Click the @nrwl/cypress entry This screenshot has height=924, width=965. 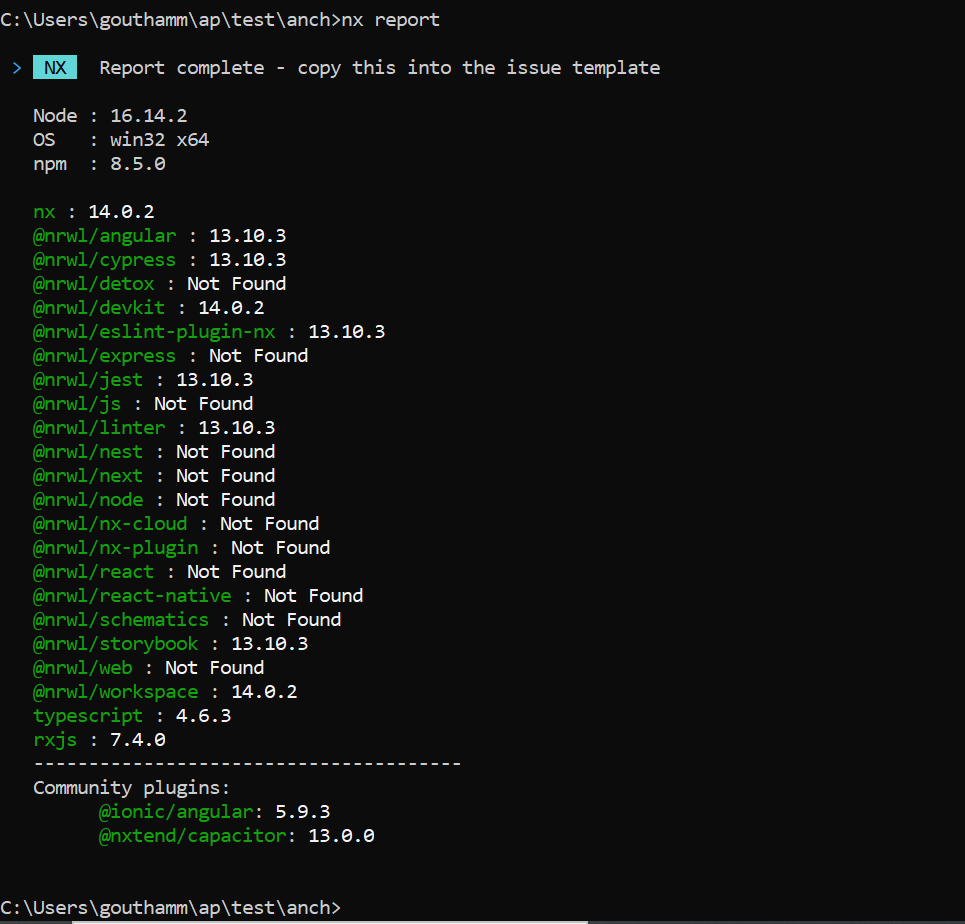104,259
